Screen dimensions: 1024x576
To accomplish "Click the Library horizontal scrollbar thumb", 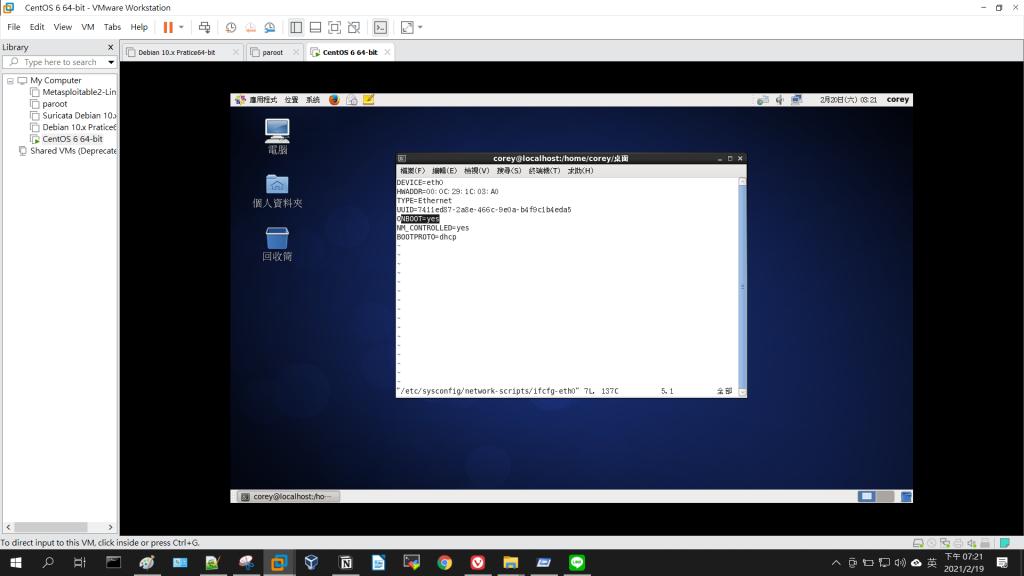I will 51,527.
